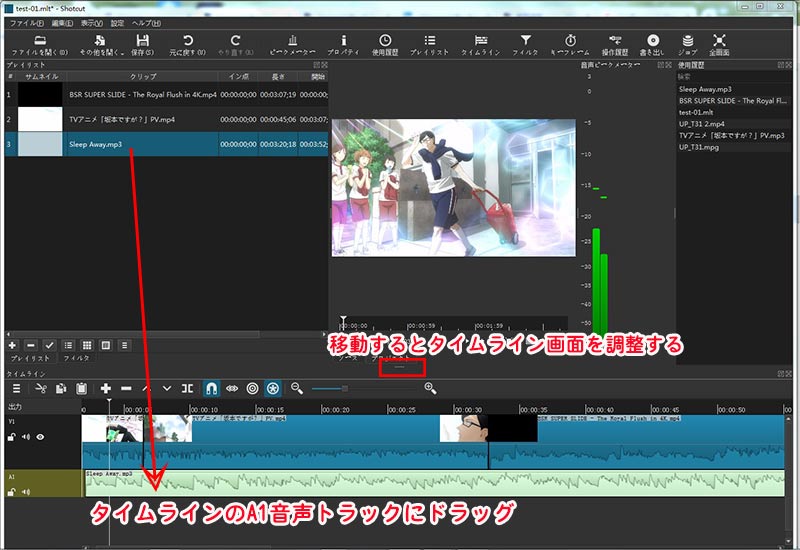Viewport: 800px width, 550px height.
Task: Open the 表示 menu
Action: click(x=92, y=23)
